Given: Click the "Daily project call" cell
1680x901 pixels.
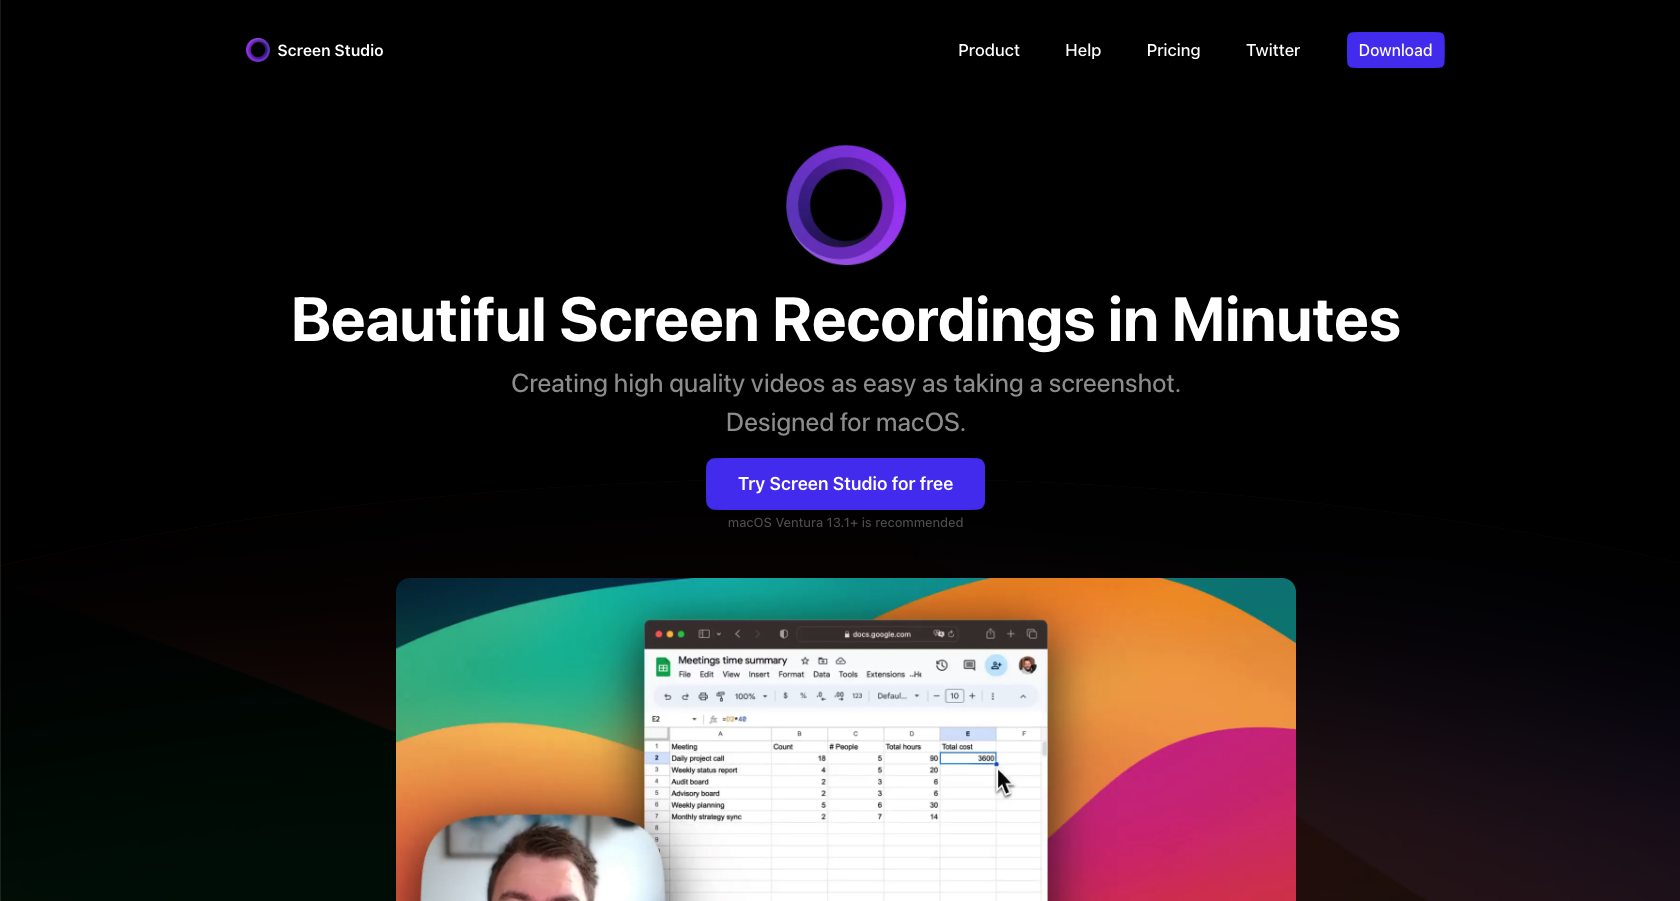Looking at the screenshot, I should 720,758.
